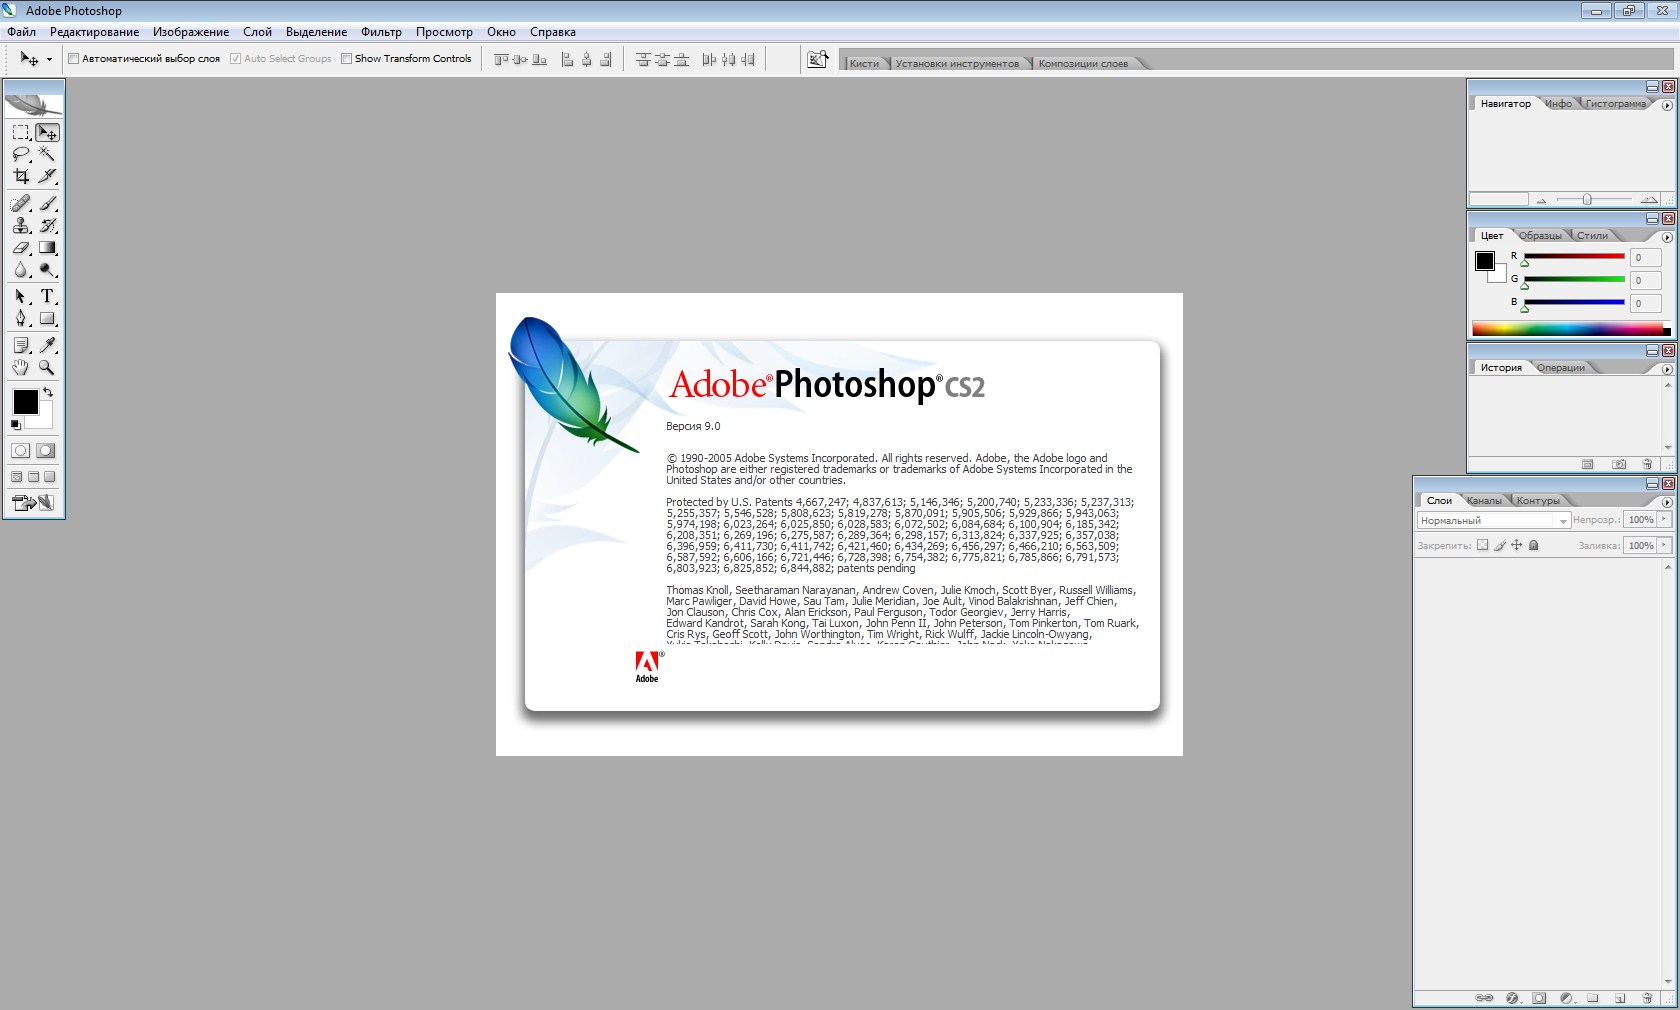Select the Rectangular Marquee tool

pyautogui.click(x=21, y=132)
